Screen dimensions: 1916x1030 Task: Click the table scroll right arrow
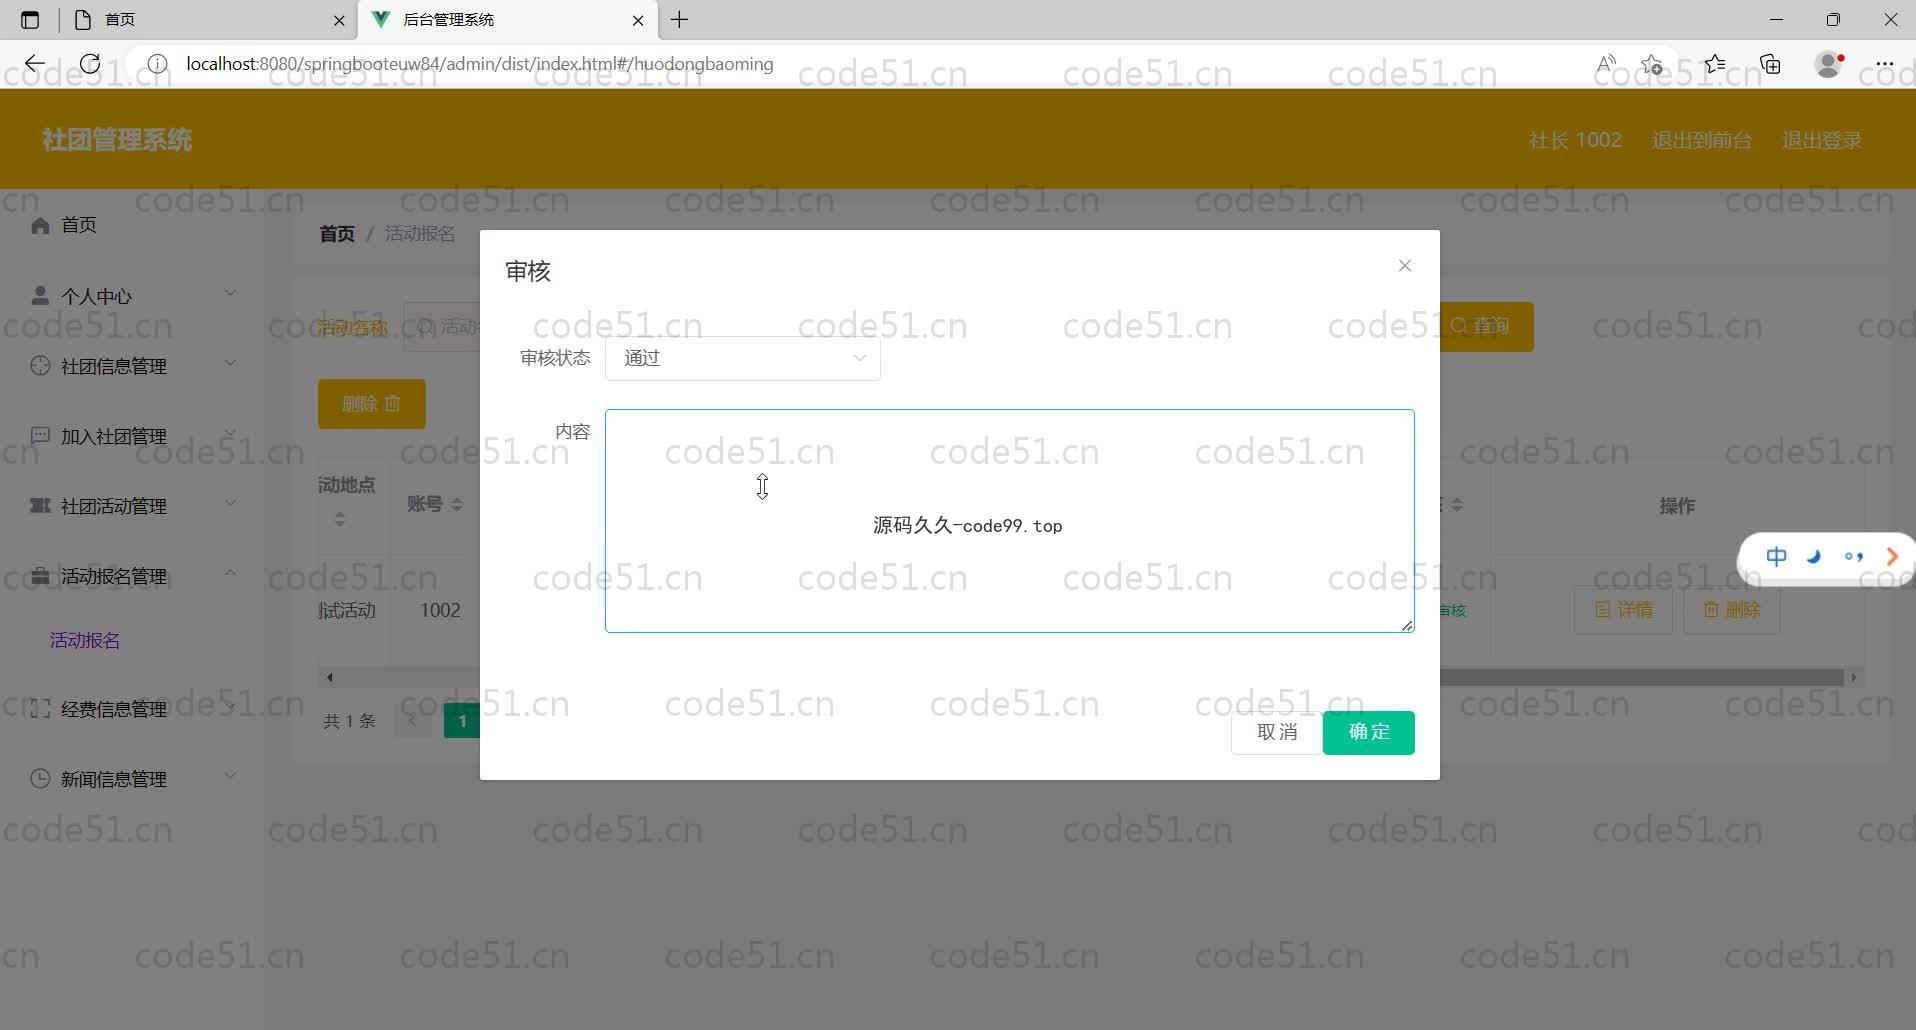(1853, 677)
